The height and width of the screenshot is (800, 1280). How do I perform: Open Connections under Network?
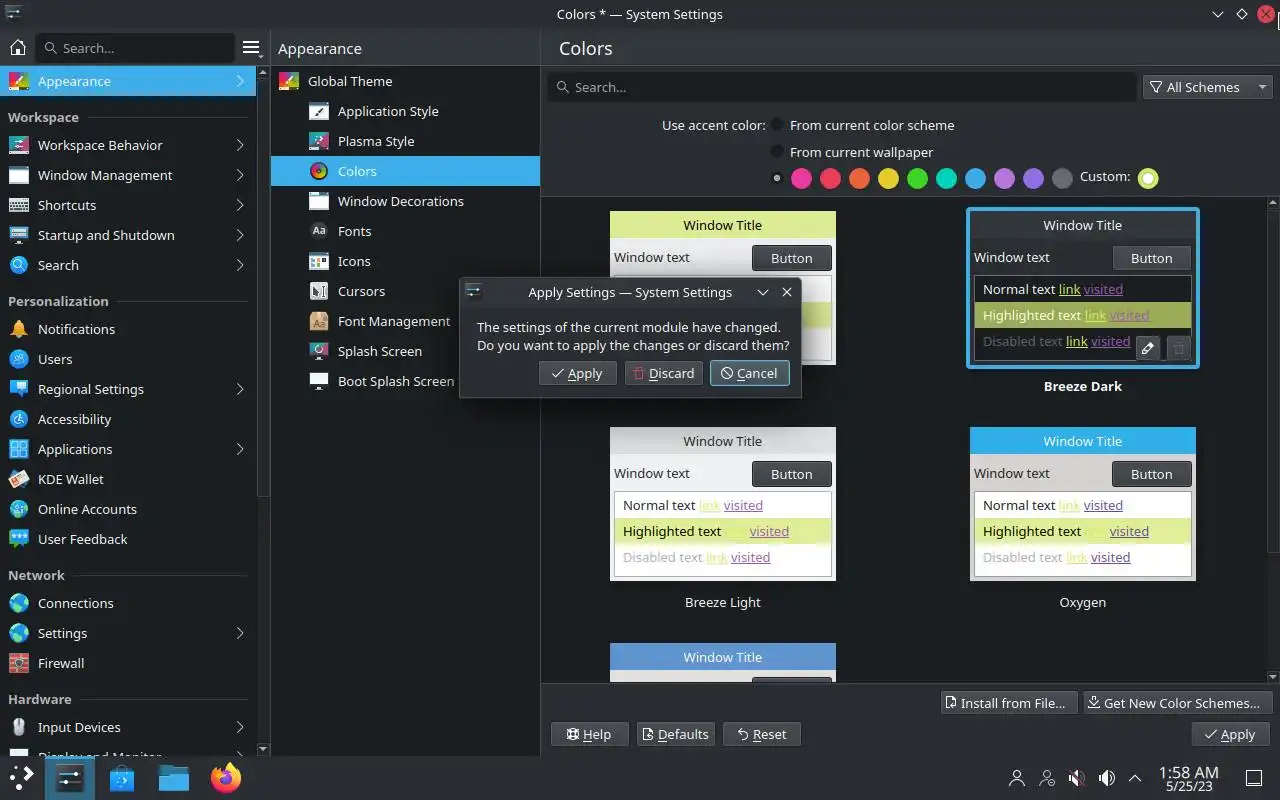(128, 603)
